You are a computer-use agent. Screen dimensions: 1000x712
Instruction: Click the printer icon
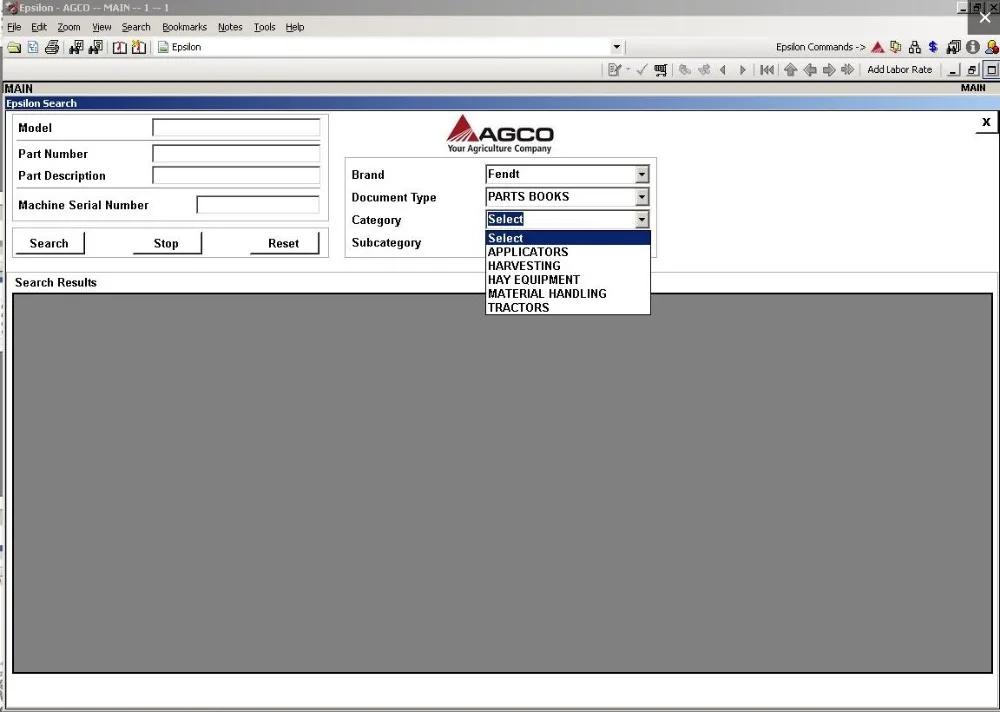(x=52, y=47)
